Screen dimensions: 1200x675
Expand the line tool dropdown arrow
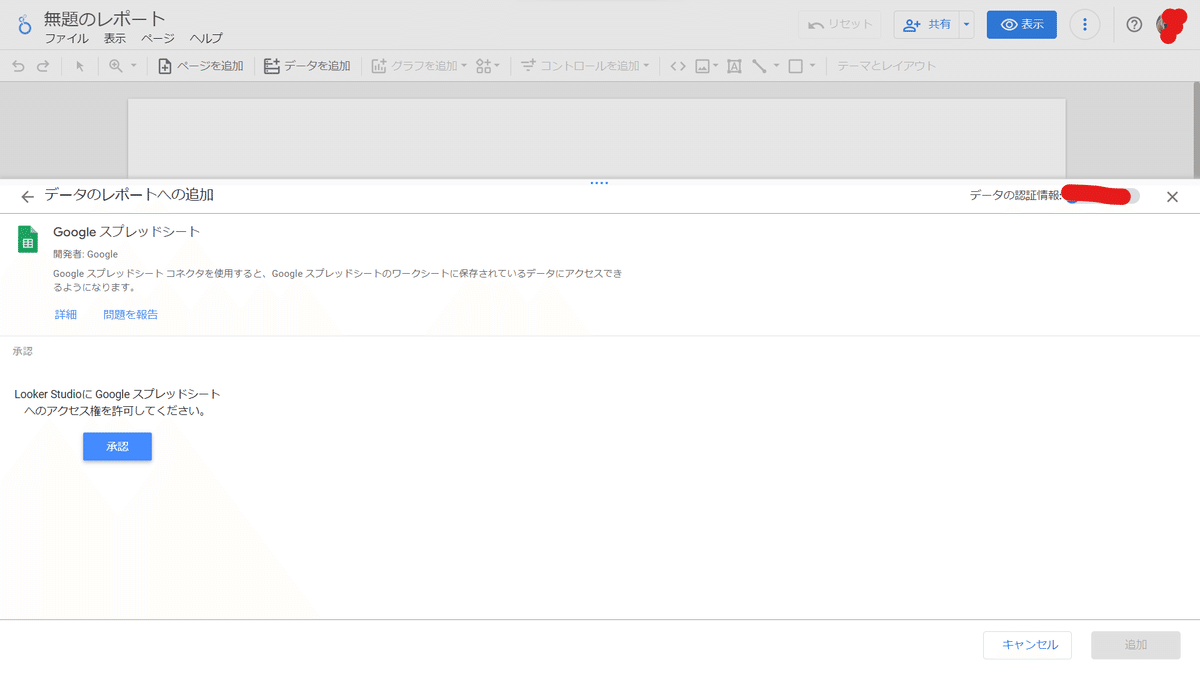[776, 66]
